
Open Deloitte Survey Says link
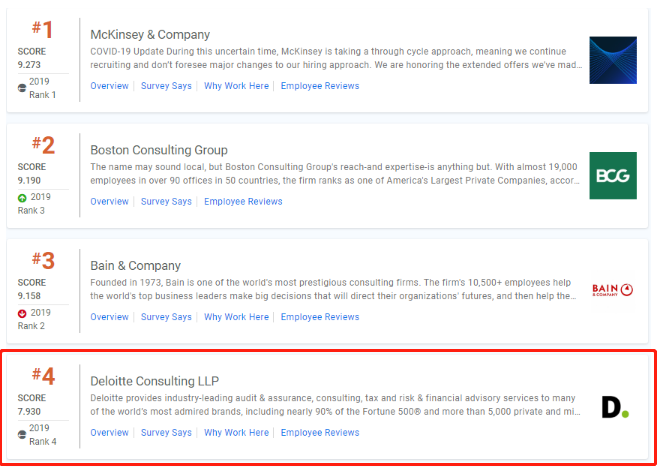point(166,433)
